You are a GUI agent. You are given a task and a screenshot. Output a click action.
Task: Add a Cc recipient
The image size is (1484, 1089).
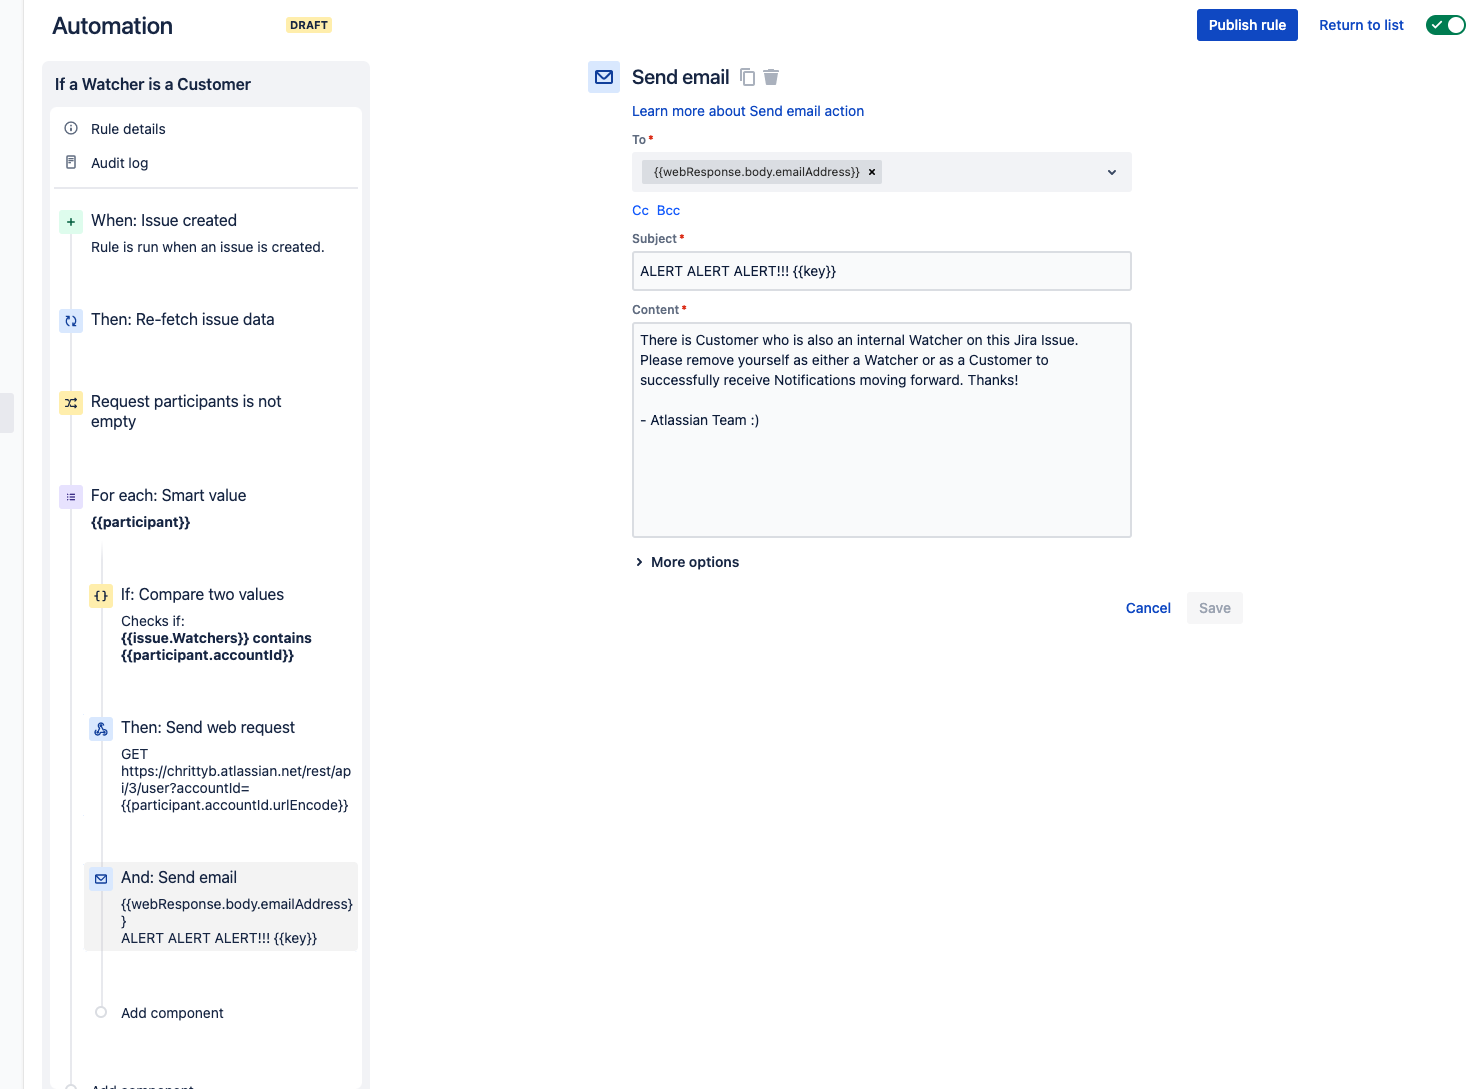[640, 210]
